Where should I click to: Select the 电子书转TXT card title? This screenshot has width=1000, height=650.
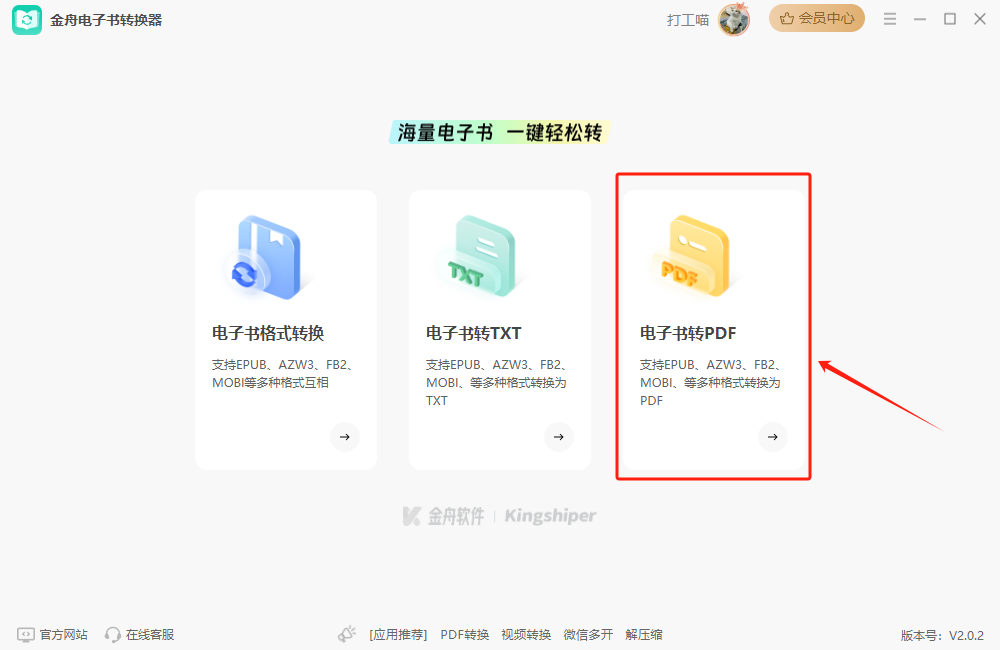pyautogui.click(x=473, y=333)
